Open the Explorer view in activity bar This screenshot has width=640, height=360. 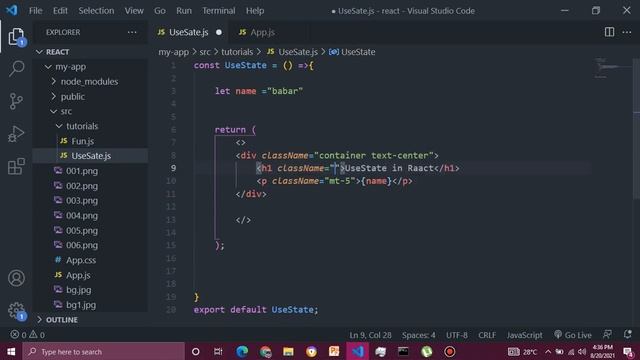coord(16,37)
